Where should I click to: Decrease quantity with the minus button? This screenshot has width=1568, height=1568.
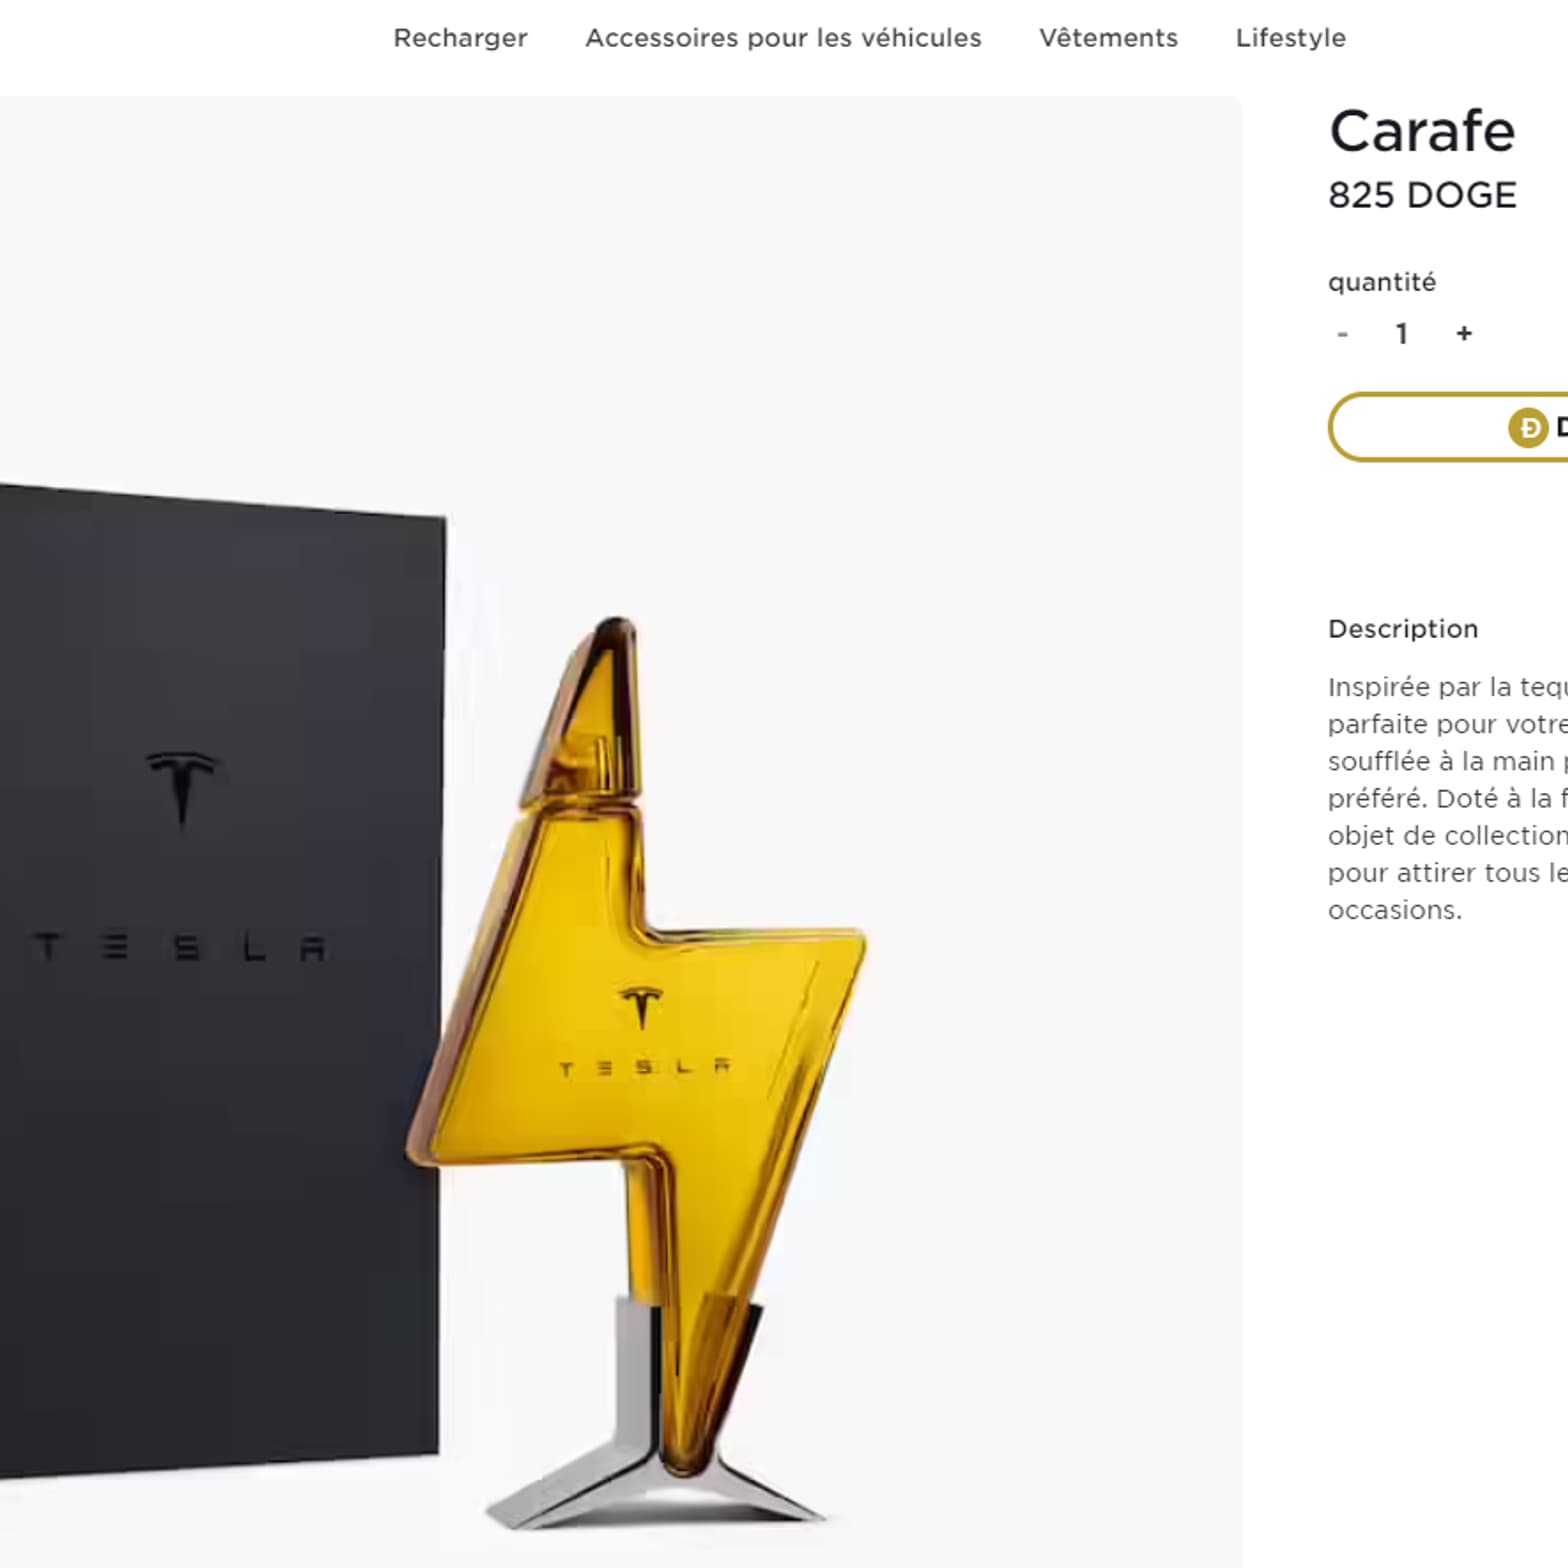point(1342,334)
